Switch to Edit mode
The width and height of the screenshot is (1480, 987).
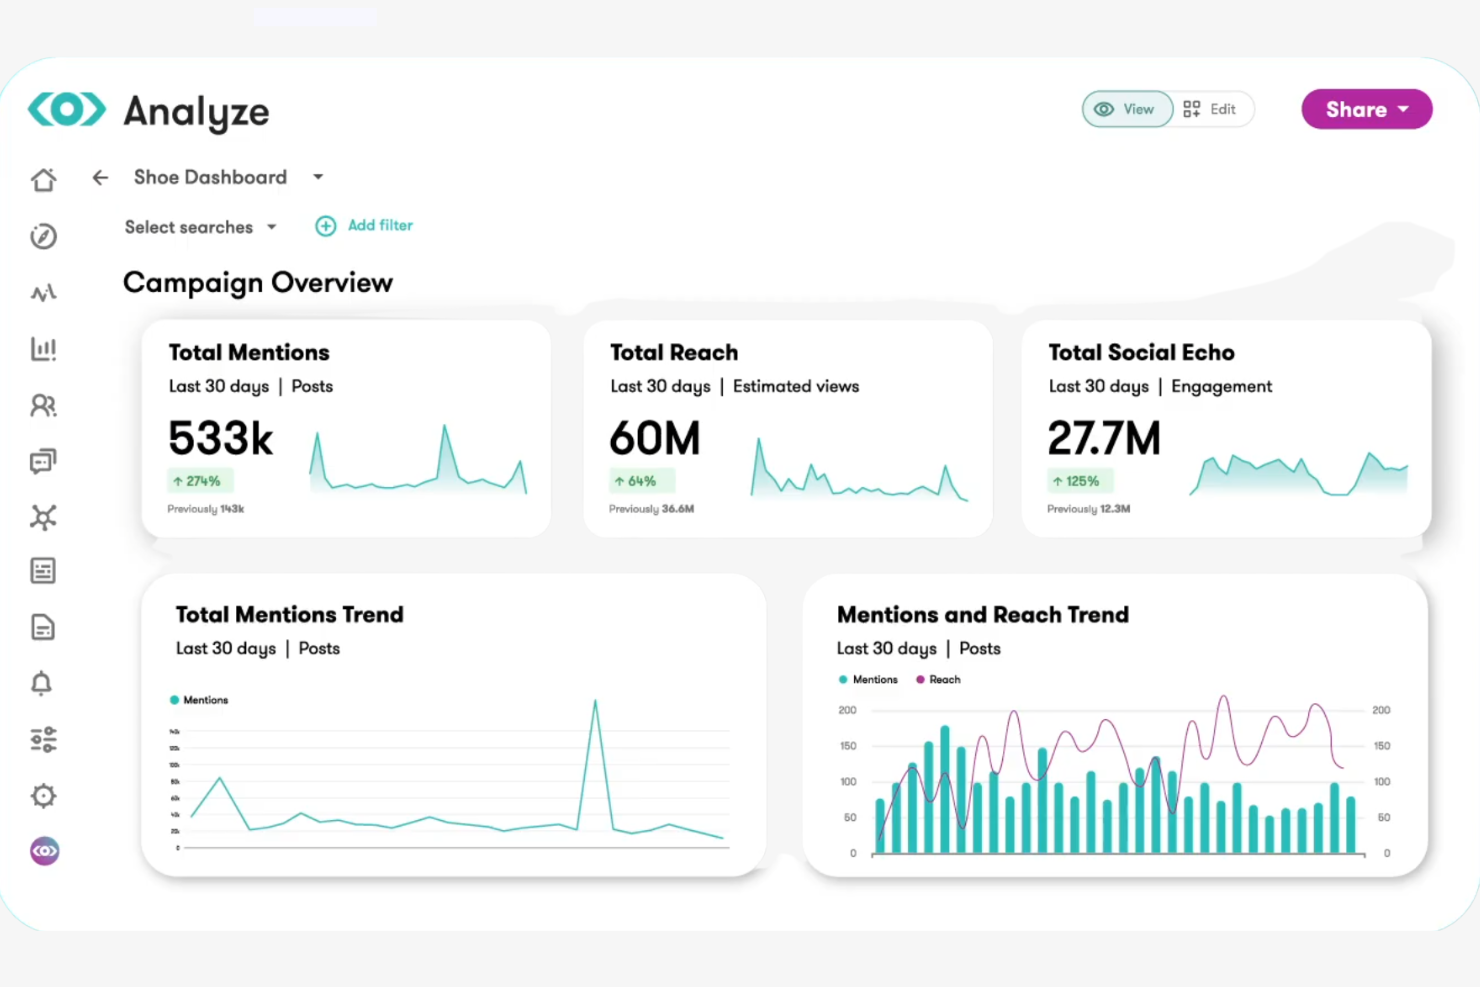(1209, 109)
